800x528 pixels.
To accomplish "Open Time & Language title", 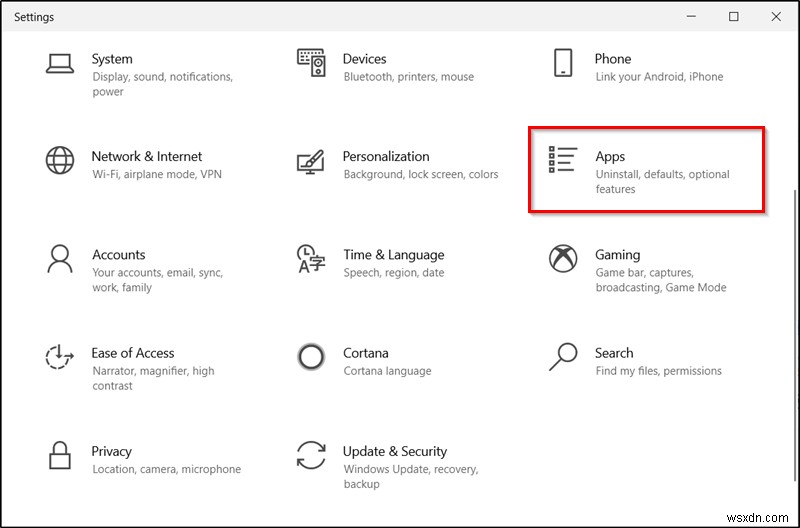I will tap(393, 255).
